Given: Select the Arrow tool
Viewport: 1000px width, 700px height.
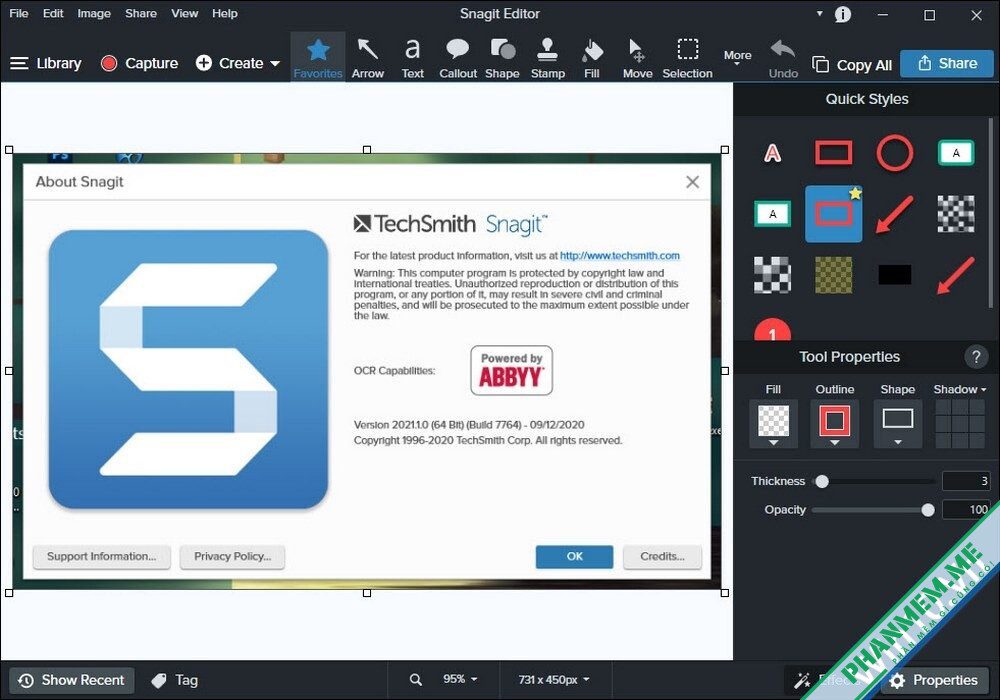Looking at the screenshot, I should (x=368, y=57).
